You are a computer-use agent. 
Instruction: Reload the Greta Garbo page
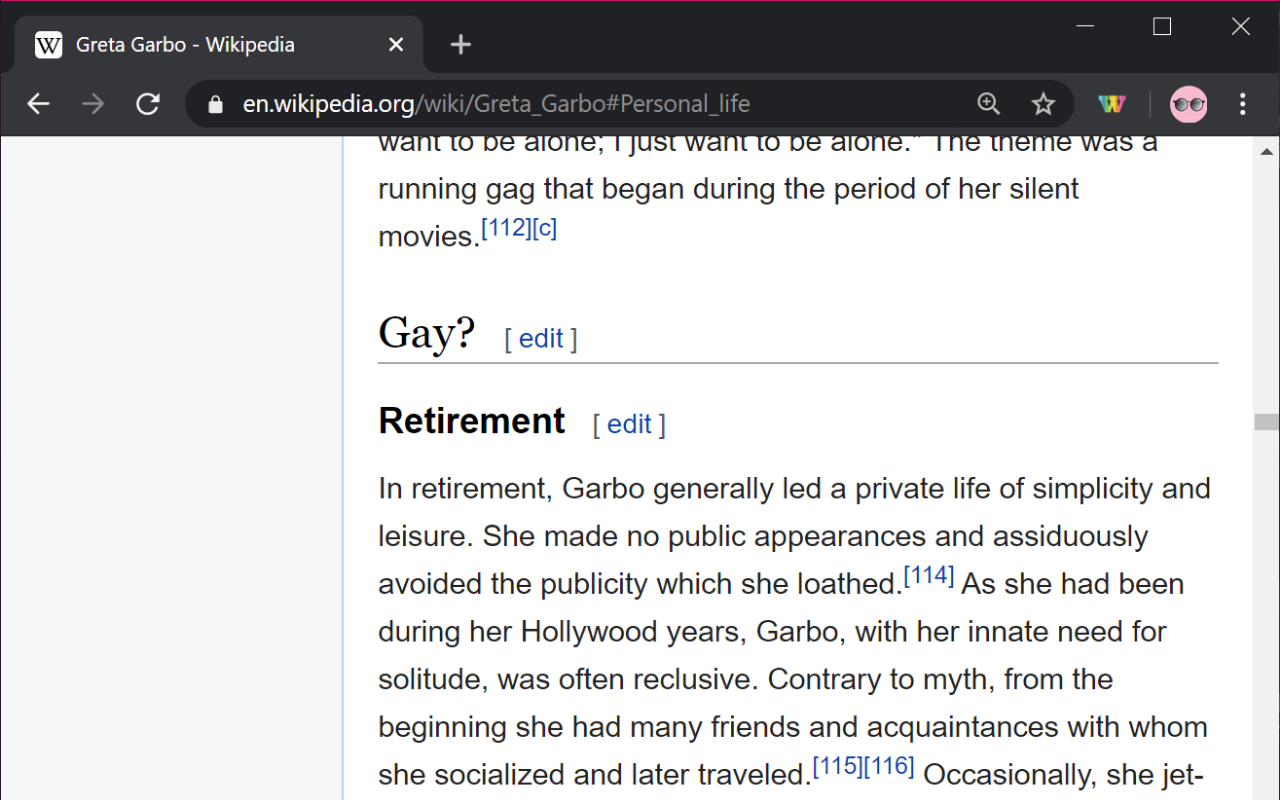click(x=148, y=103)
